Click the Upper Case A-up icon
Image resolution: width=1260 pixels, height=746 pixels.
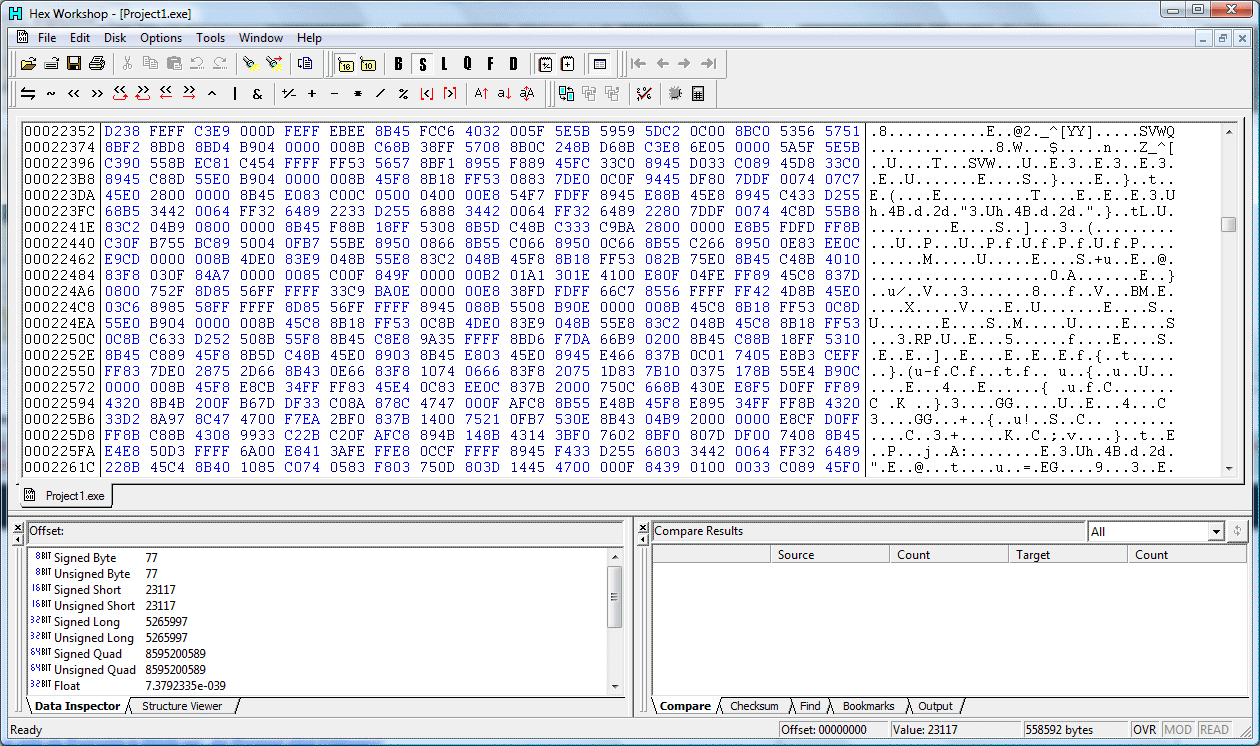481,93
